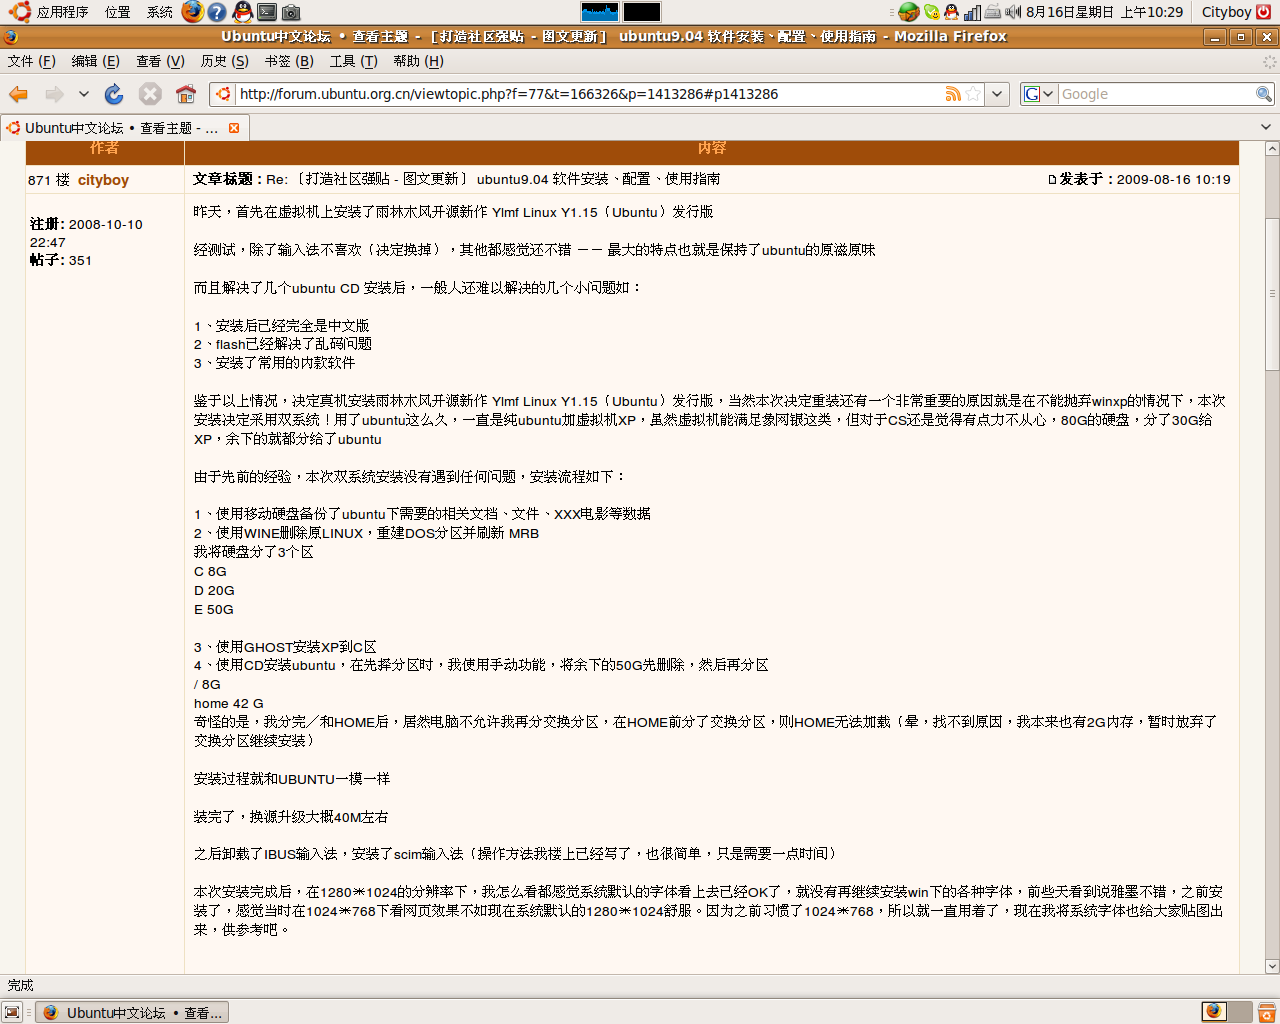The height and width of the screenshot is (1024, 1280).
Task: Click the search magnifier icon
Action: coord(1264,94)
